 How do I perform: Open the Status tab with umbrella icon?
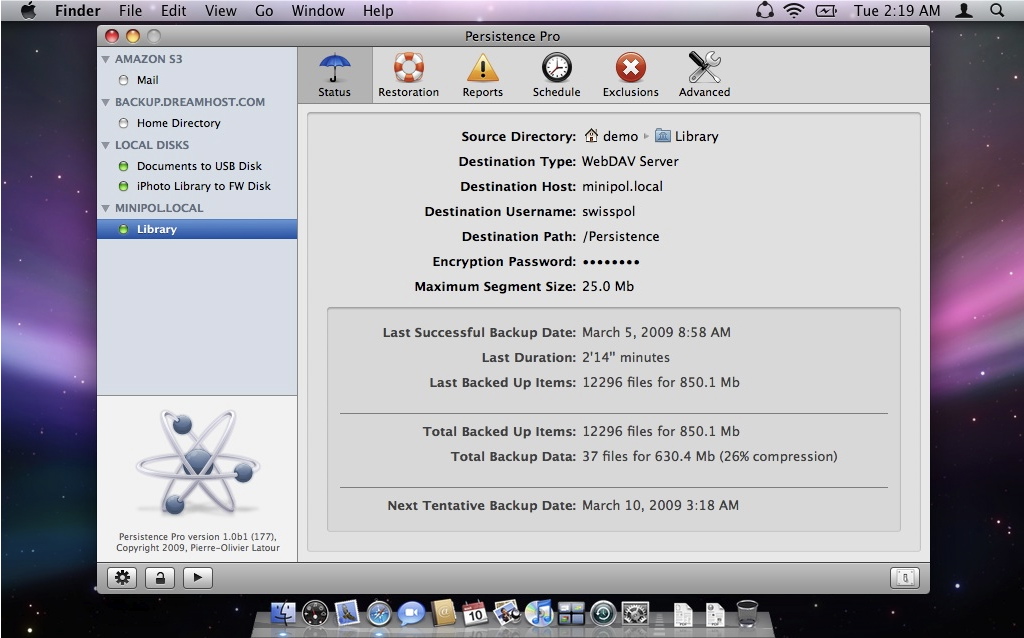point(334,75)
